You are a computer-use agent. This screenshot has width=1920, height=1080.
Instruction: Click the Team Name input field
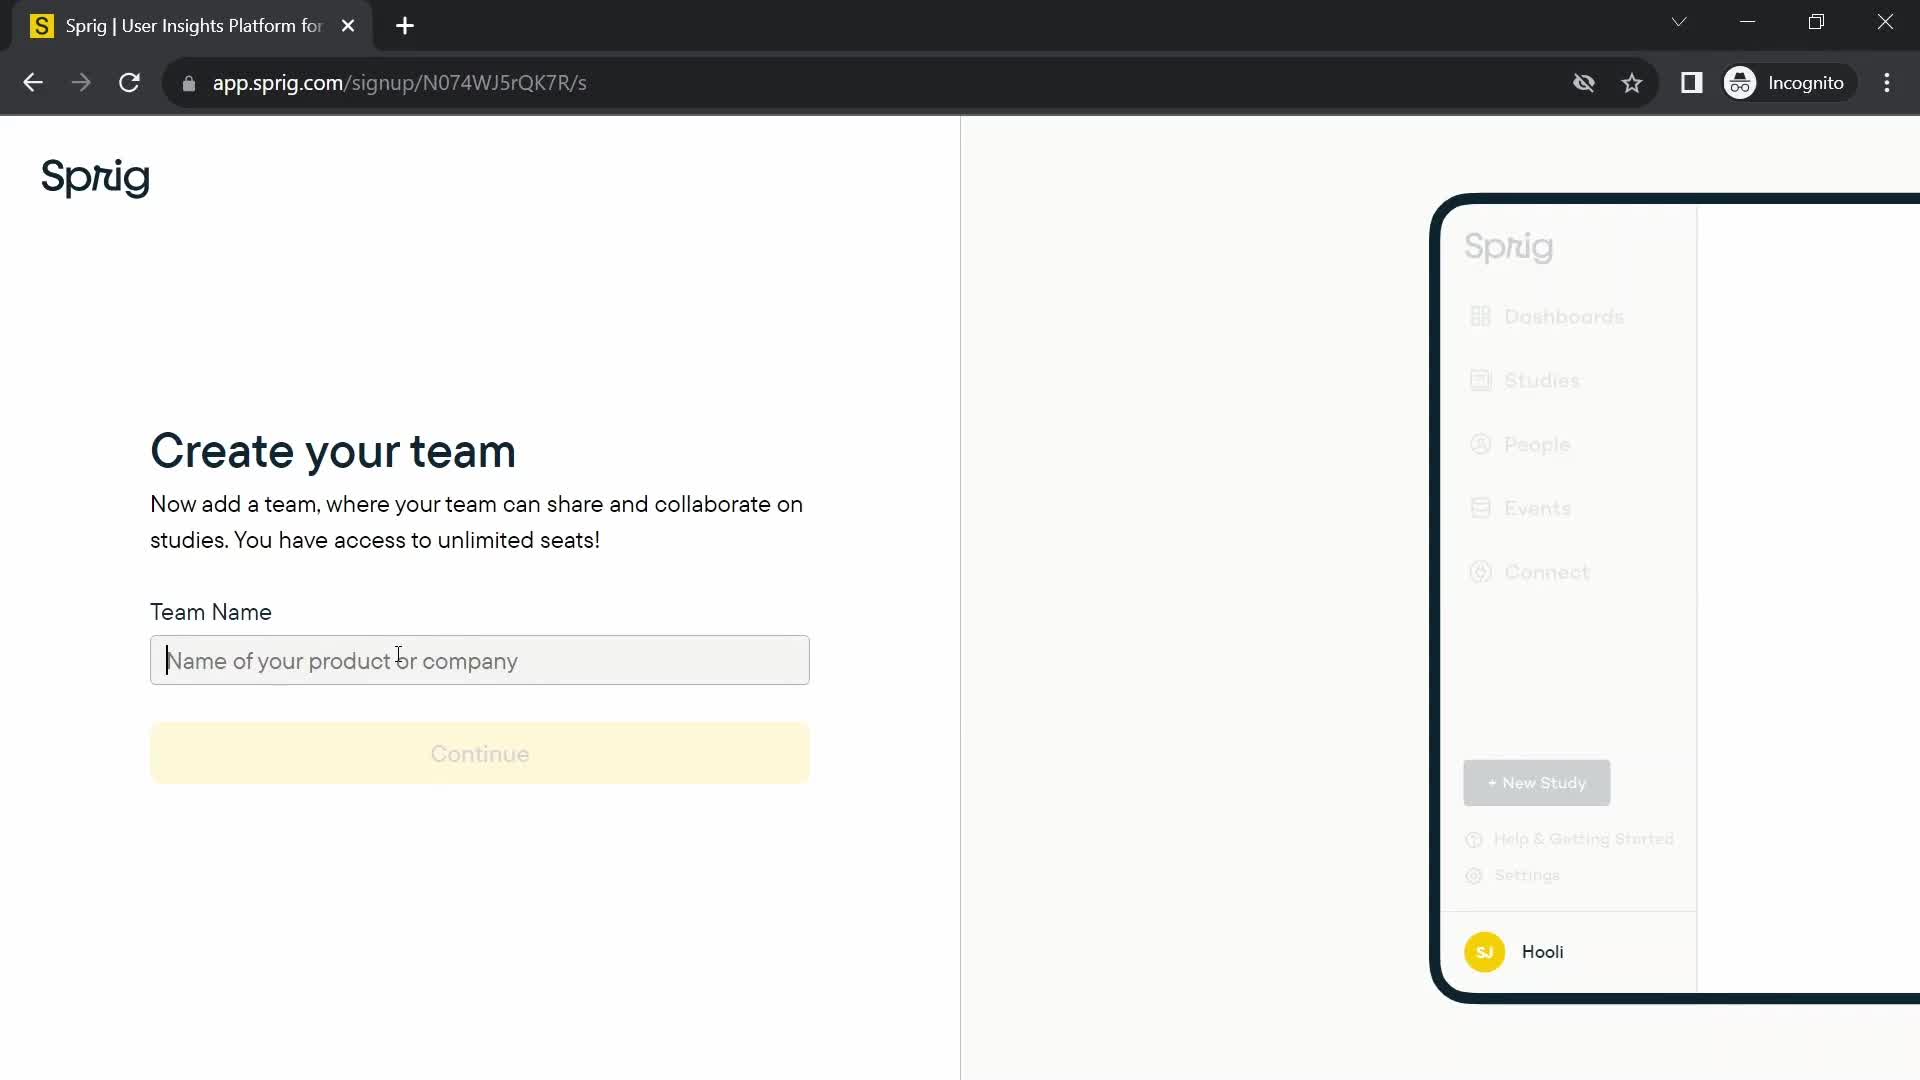click(x=480, y=660)
